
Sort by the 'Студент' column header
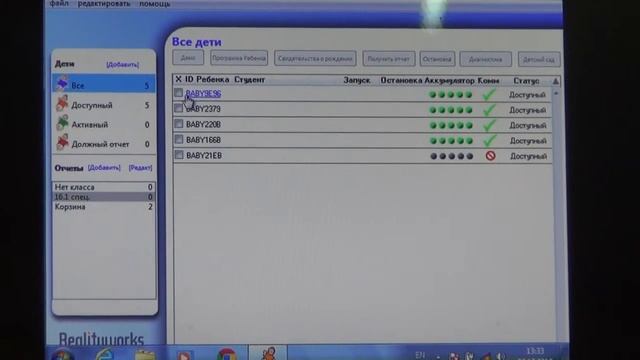(249, 80)
